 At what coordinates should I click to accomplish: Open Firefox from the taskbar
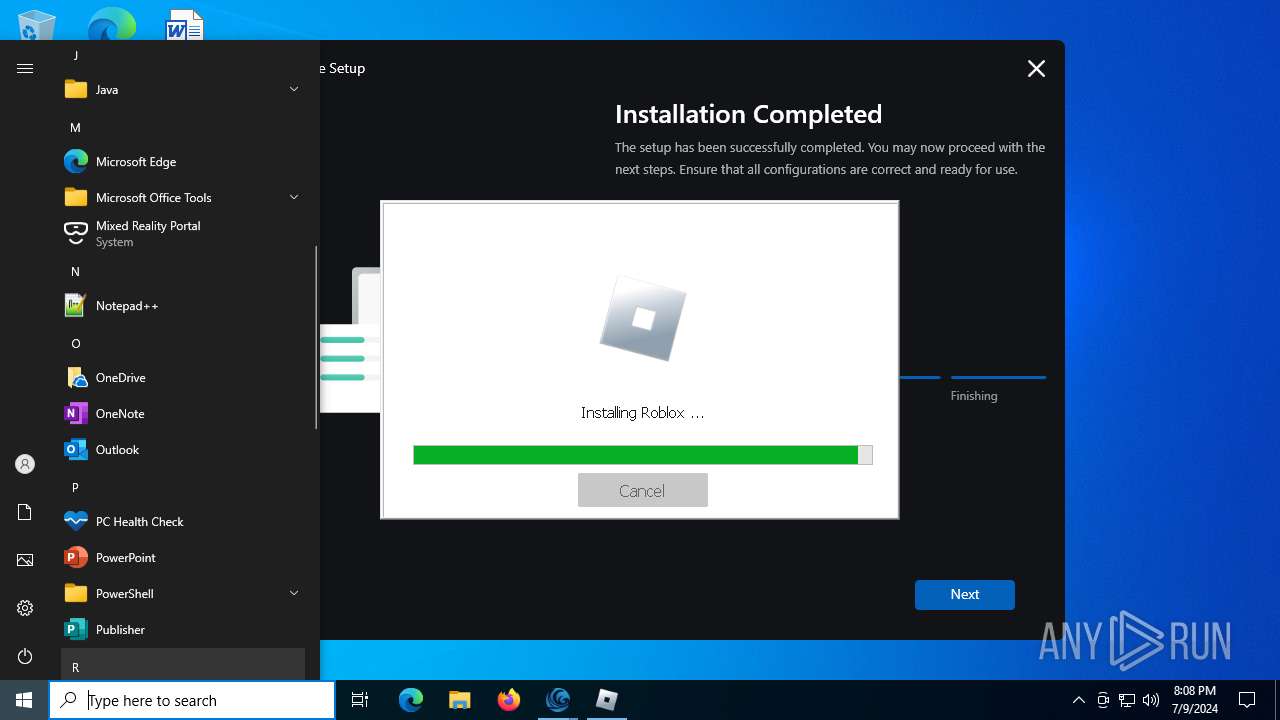(508, 700)
